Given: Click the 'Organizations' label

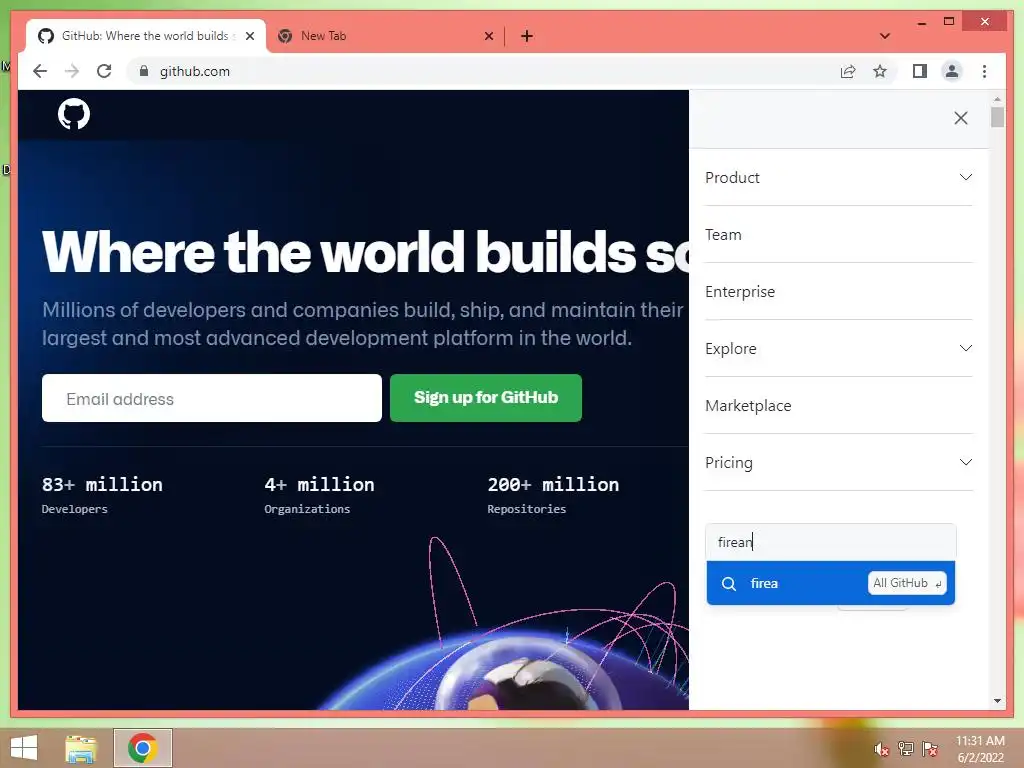Looking at the screenshot, I should [x=307, y=509].
